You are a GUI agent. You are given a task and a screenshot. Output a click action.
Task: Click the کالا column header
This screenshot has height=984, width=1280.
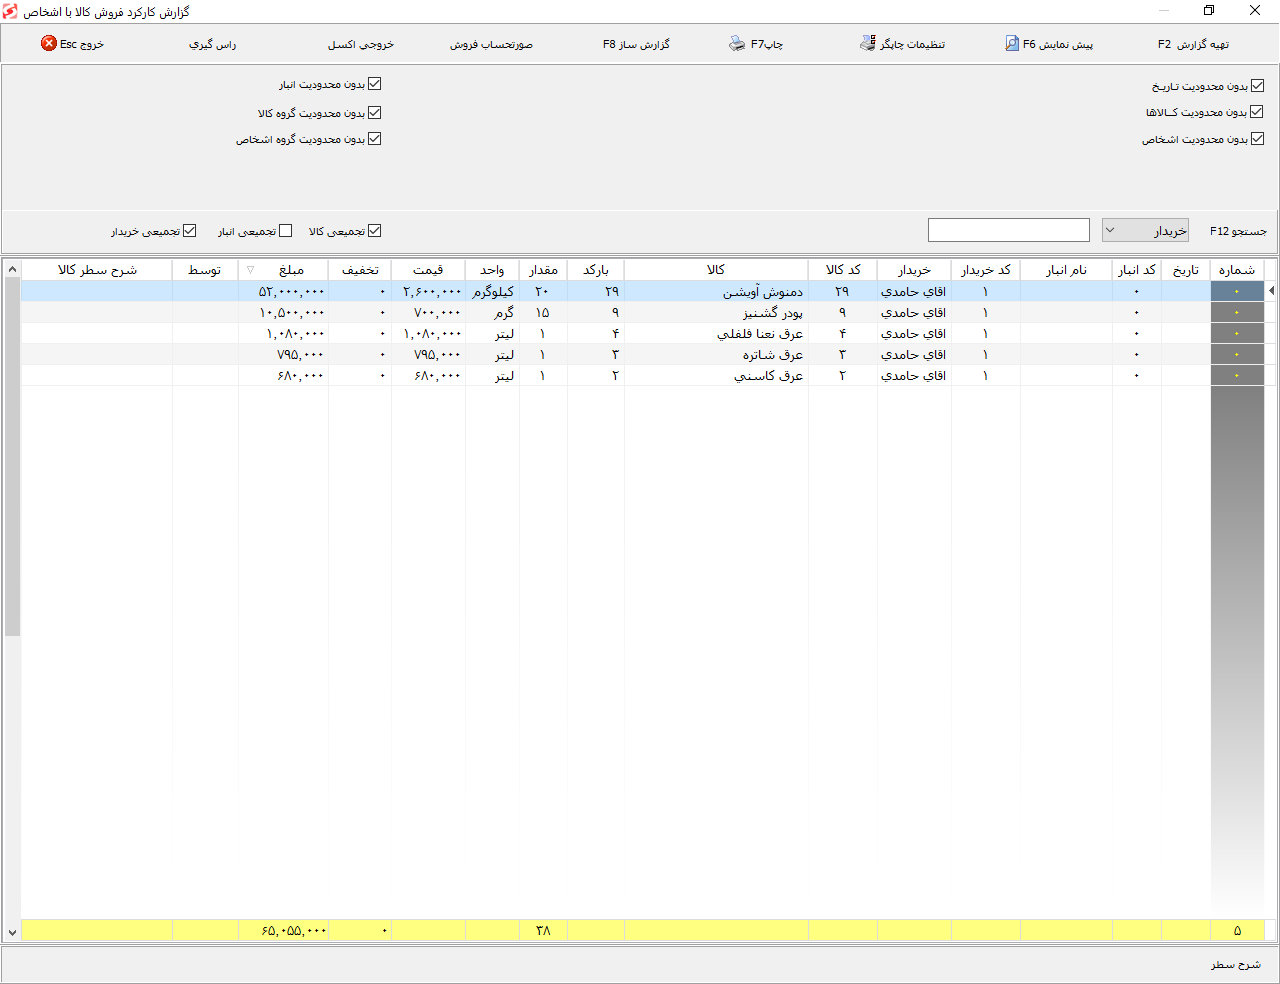click(716, 270)
